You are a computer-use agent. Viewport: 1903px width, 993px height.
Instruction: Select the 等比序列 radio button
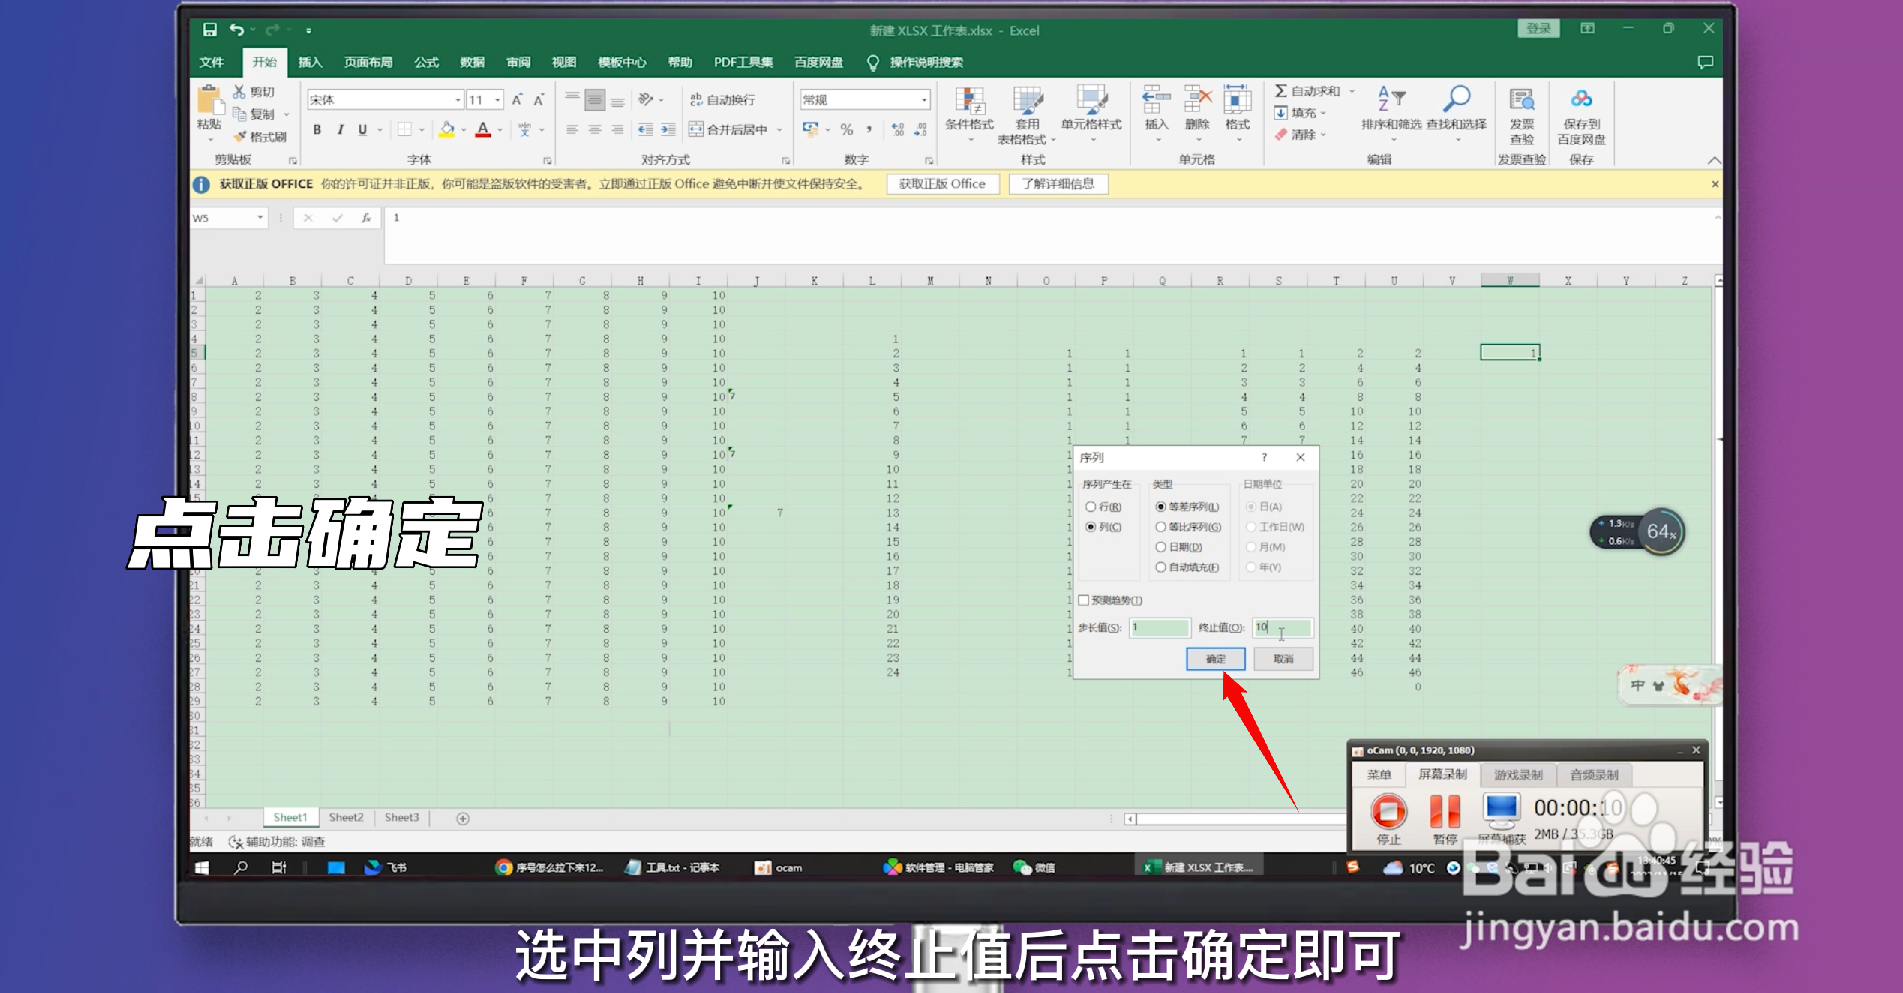(1161, 527)
